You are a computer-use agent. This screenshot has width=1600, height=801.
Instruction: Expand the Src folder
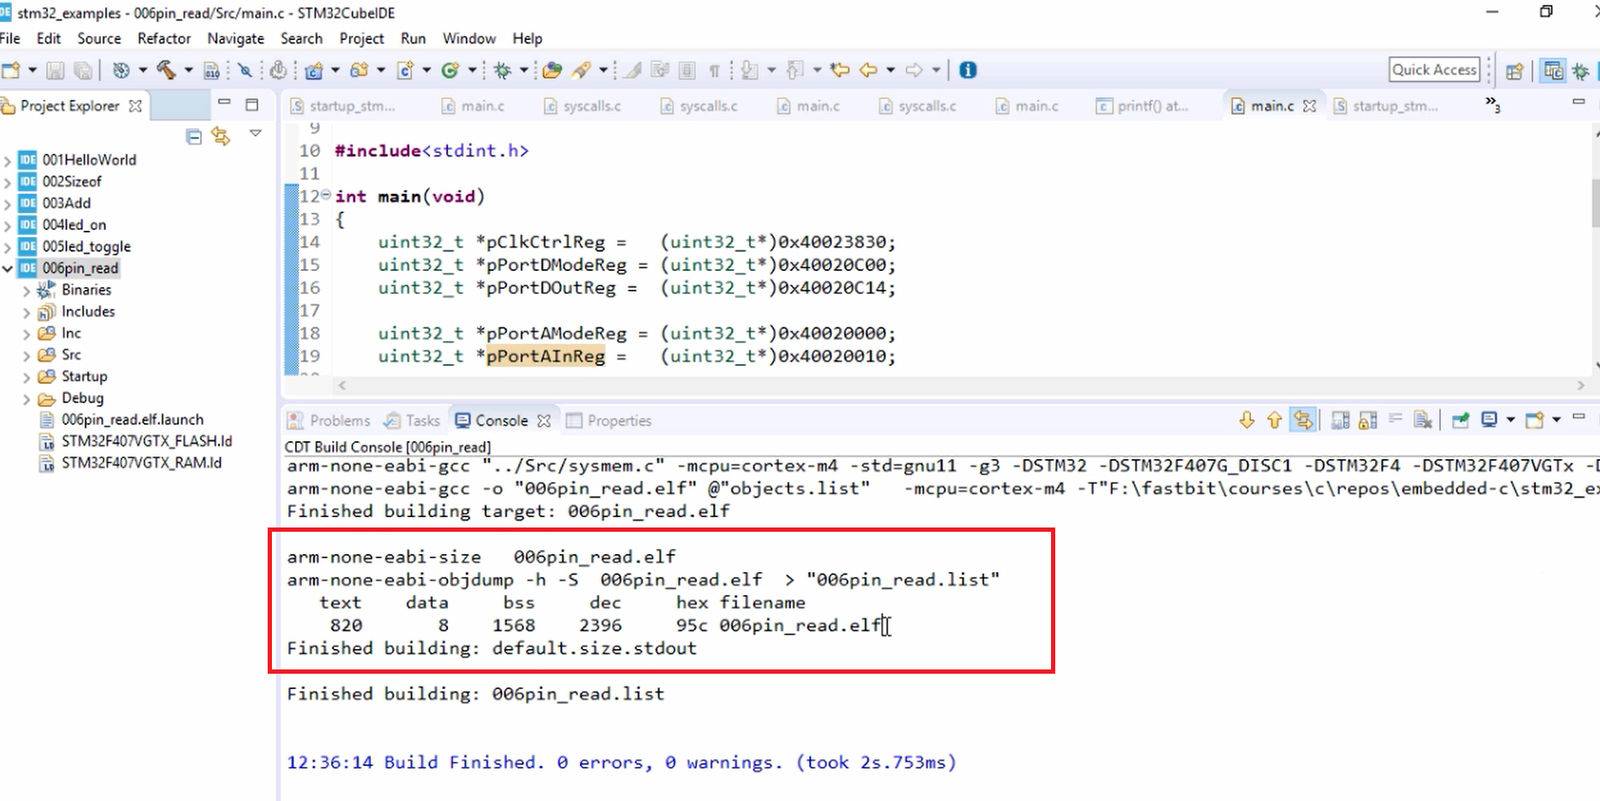(27, 355)
